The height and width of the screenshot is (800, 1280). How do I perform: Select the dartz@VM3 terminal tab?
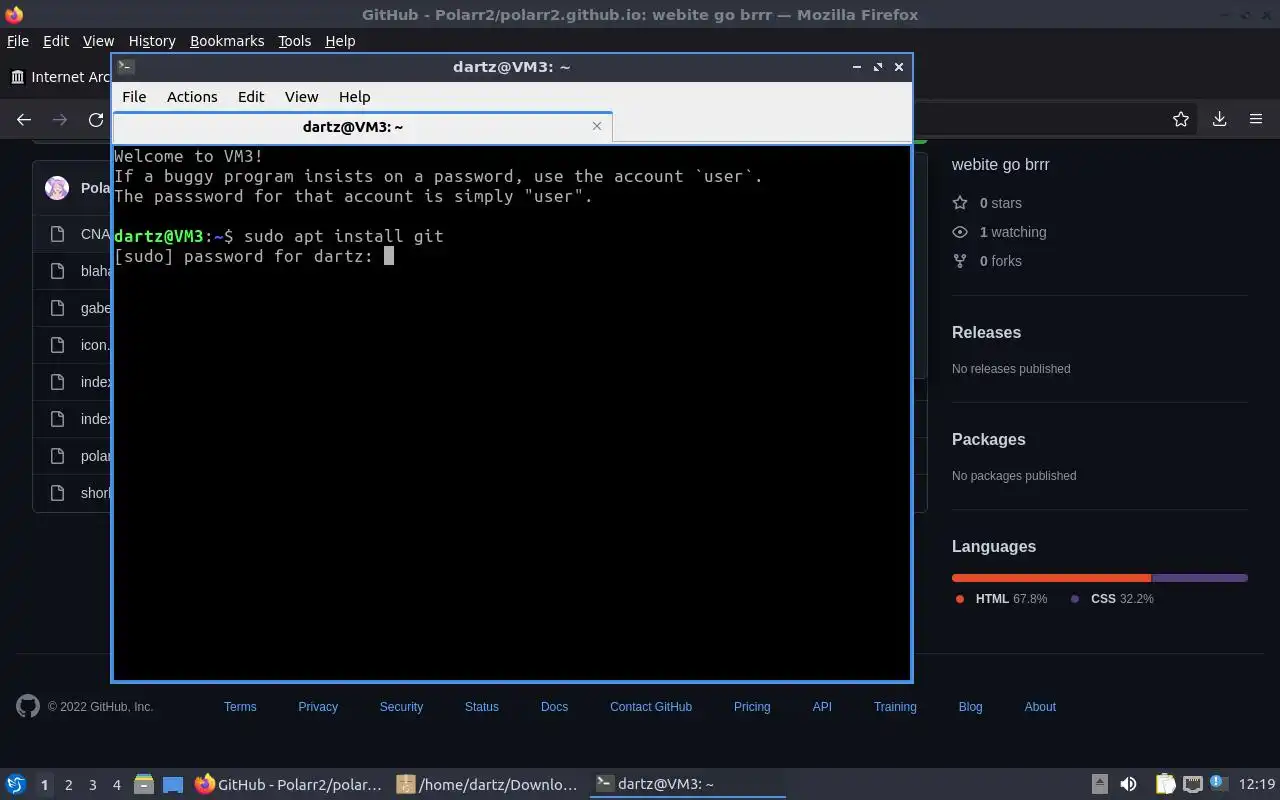click(x=362, y=127)
